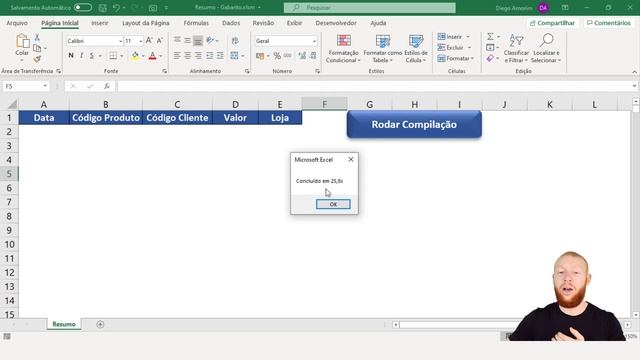640x360 pixels.
Task: Open the Arquivo menu
Action: pyautogui.click(x=17, y=23)
